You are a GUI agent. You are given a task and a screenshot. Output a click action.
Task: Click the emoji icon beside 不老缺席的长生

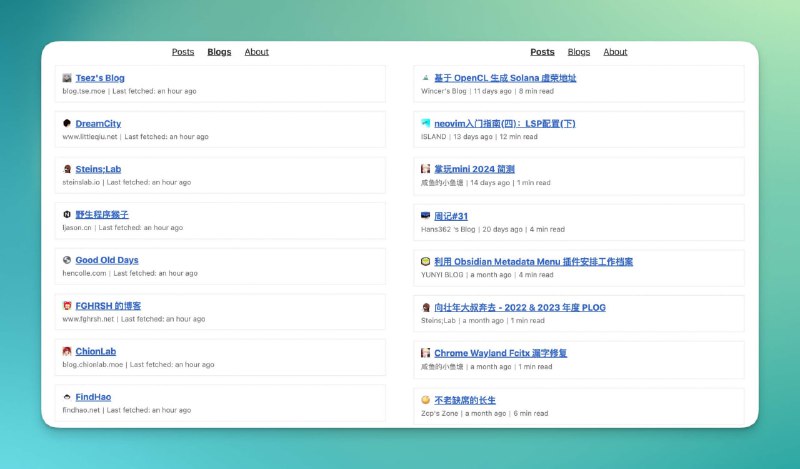click(x=426, y=400)
